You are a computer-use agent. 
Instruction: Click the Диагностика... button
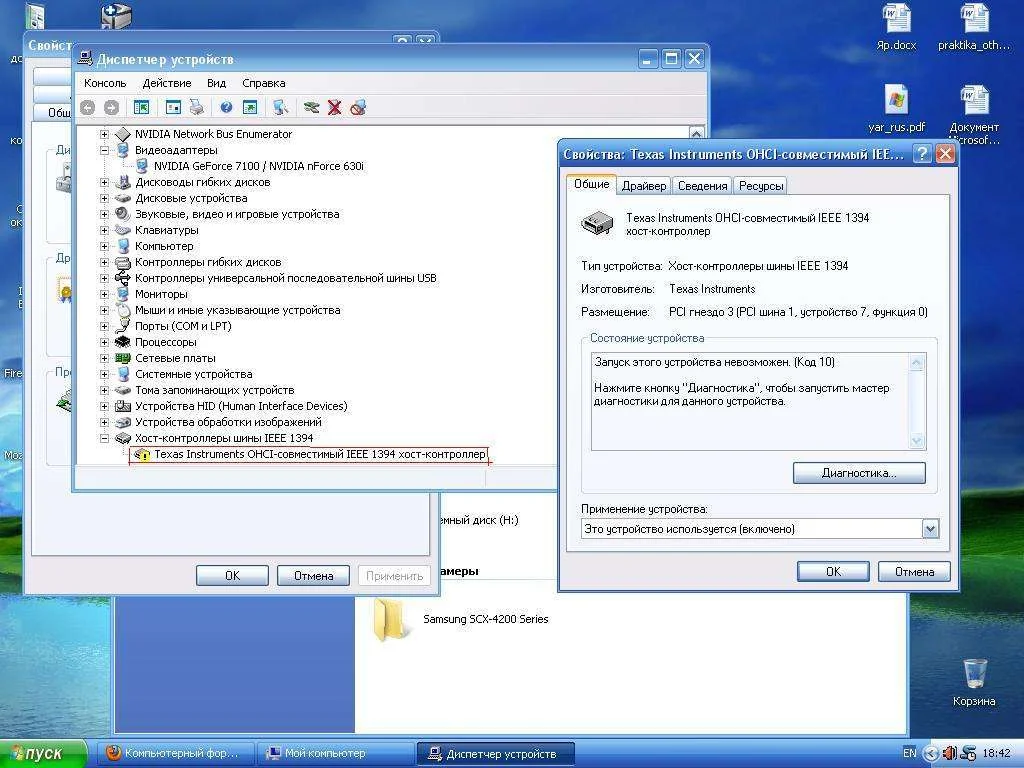pos(859,473)
